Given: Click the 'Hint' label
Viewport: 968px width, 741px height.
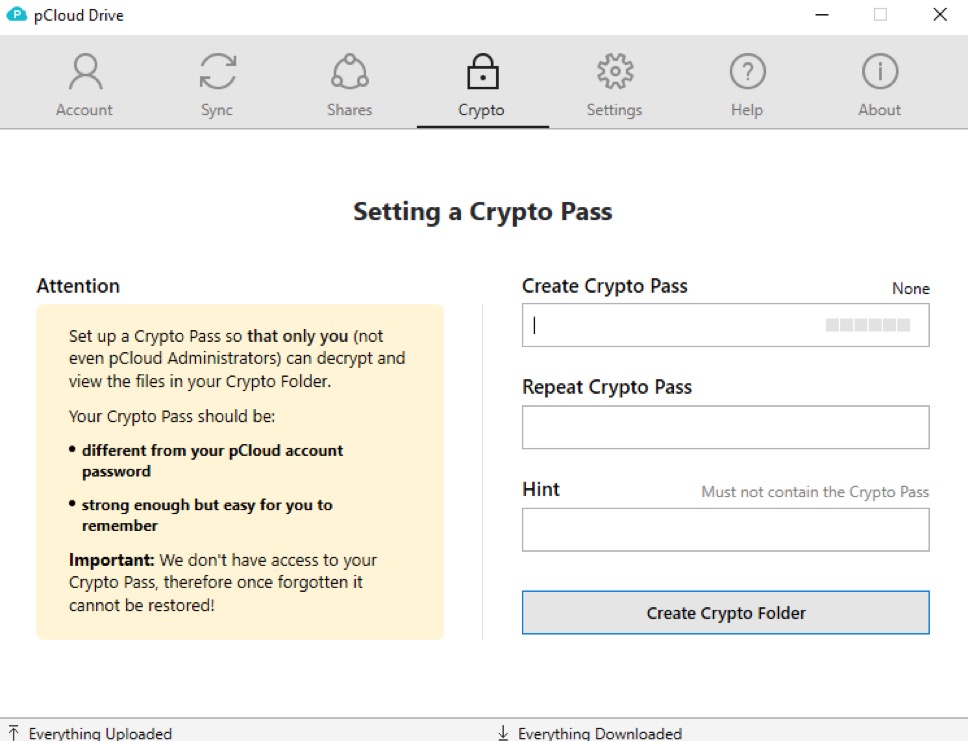Looking at the screenshot, I should 541,490.
